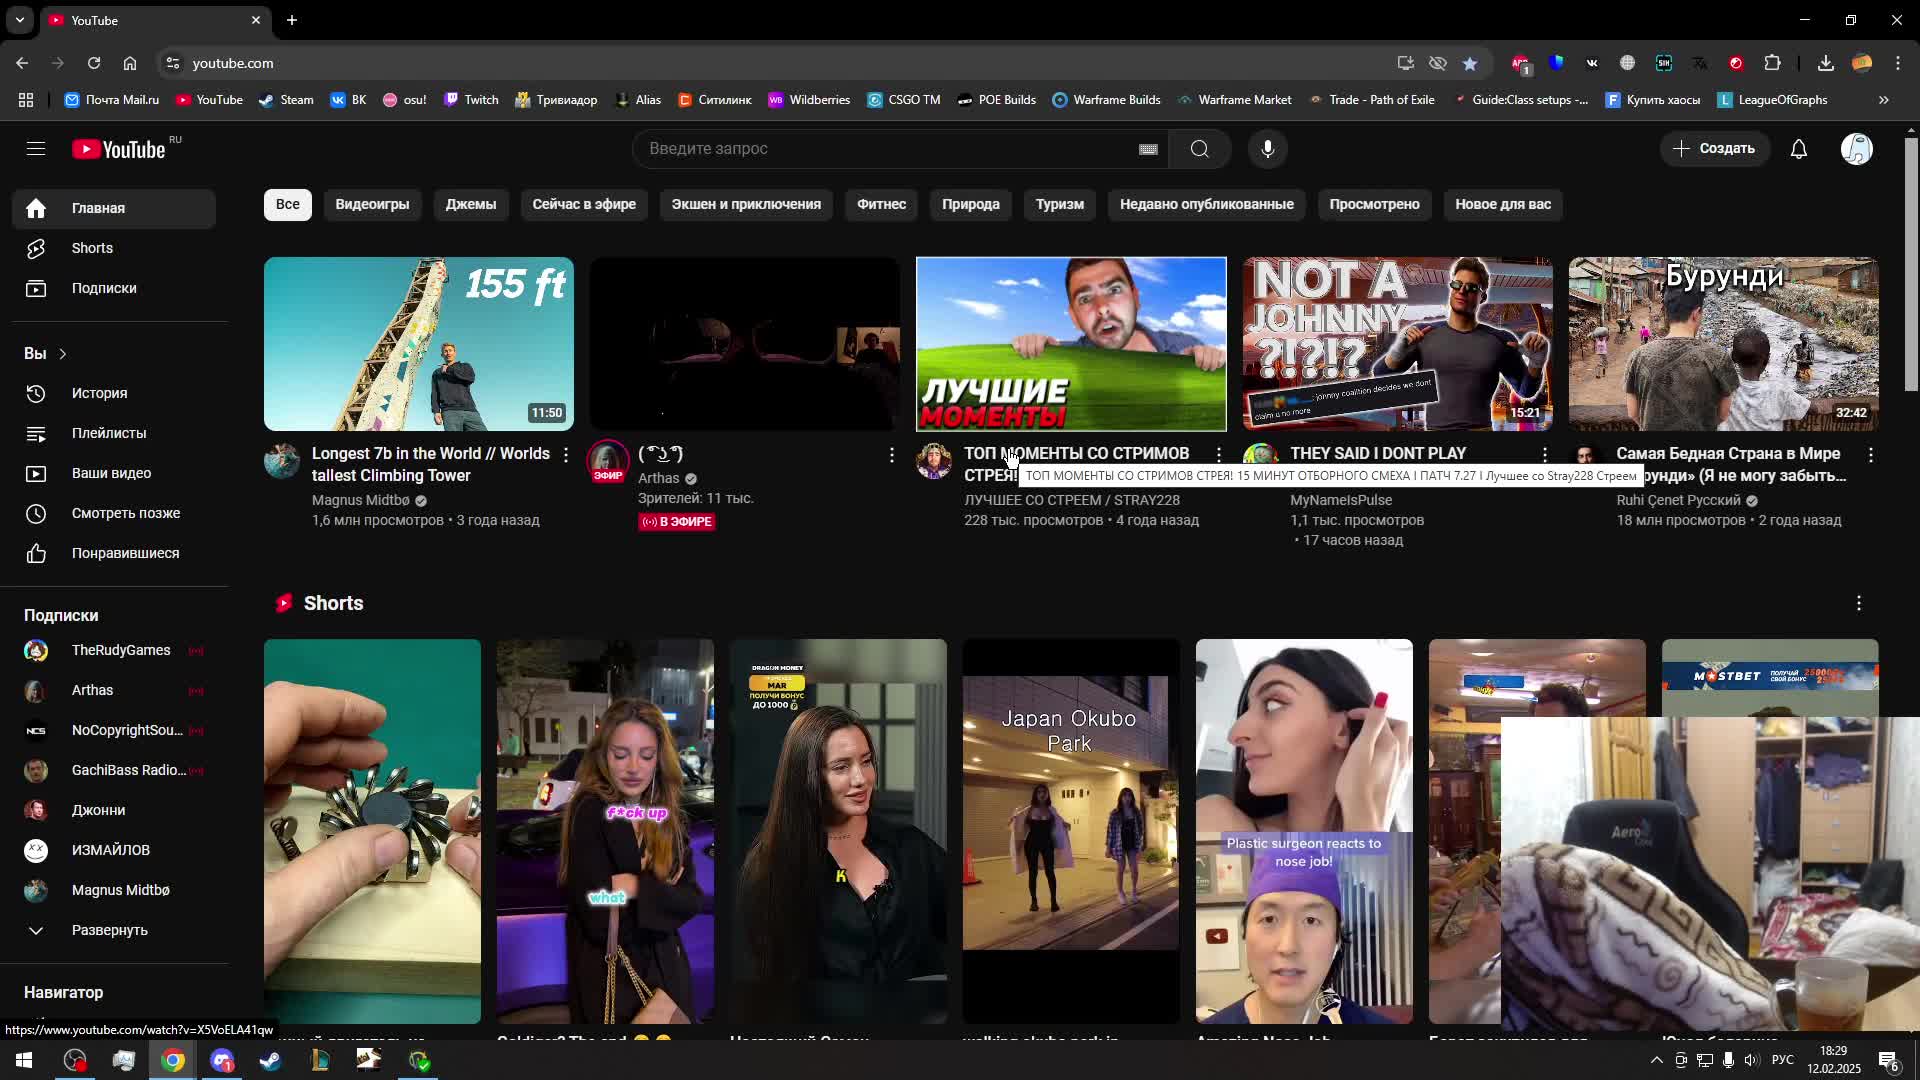
Task: Open the account avatar menu
Action: click(1857, 149)
